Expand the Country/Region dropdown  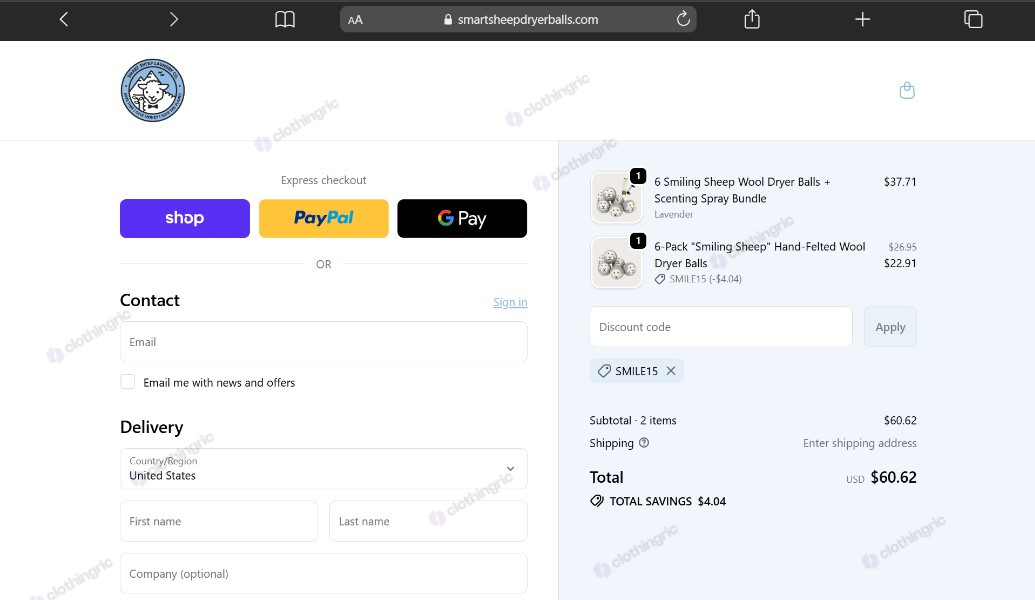pyautogui.click(x=323, y=469)
